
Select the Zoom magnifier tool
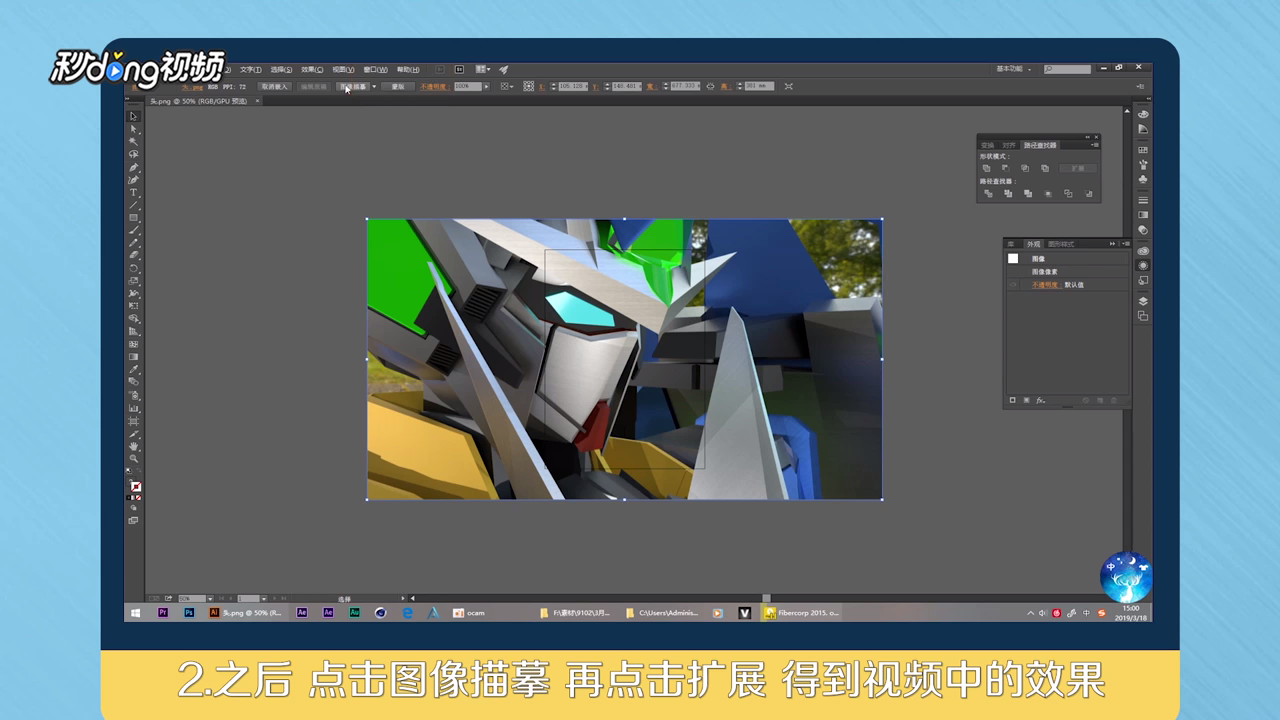(x=134, y=459)
